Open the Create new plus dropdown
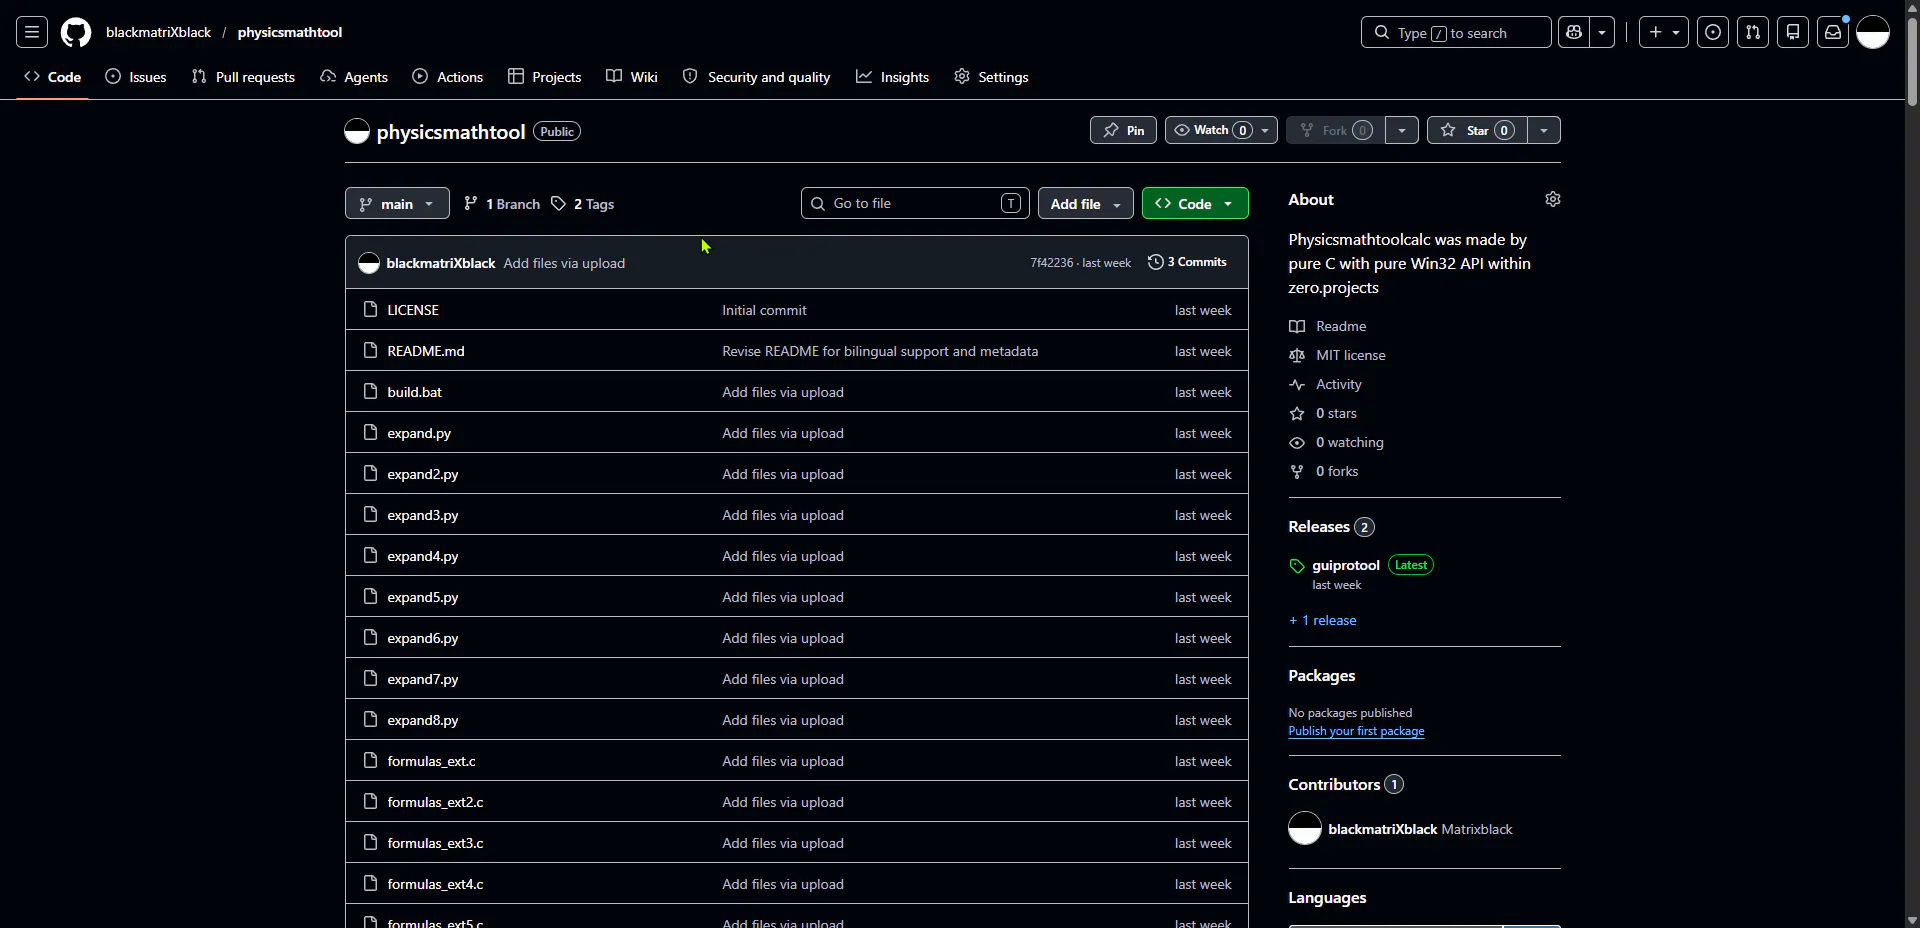 click(x=1664, y=32)
